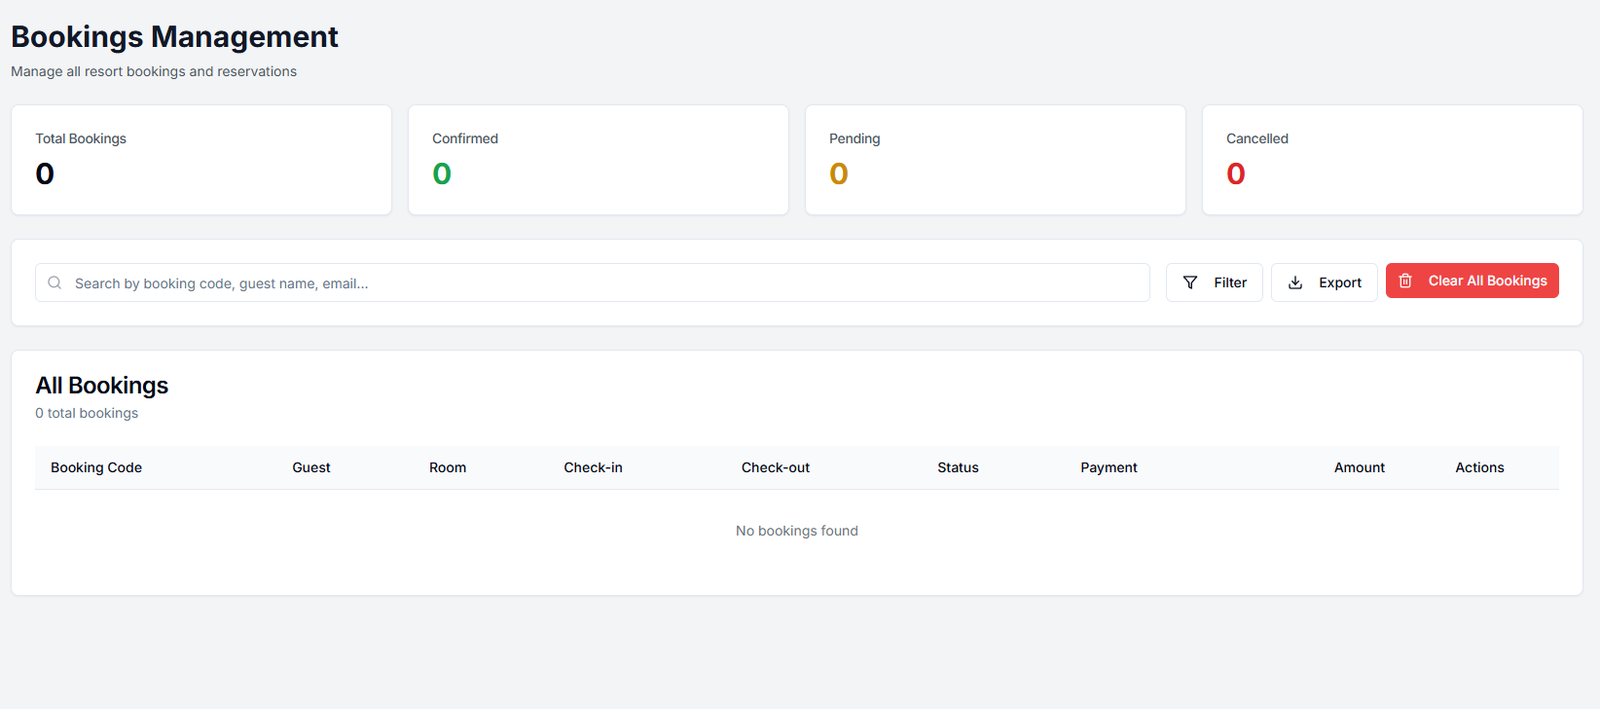Select the Confirmed stat card
This screenshot has height=709, width=1600.
(598, 160)
